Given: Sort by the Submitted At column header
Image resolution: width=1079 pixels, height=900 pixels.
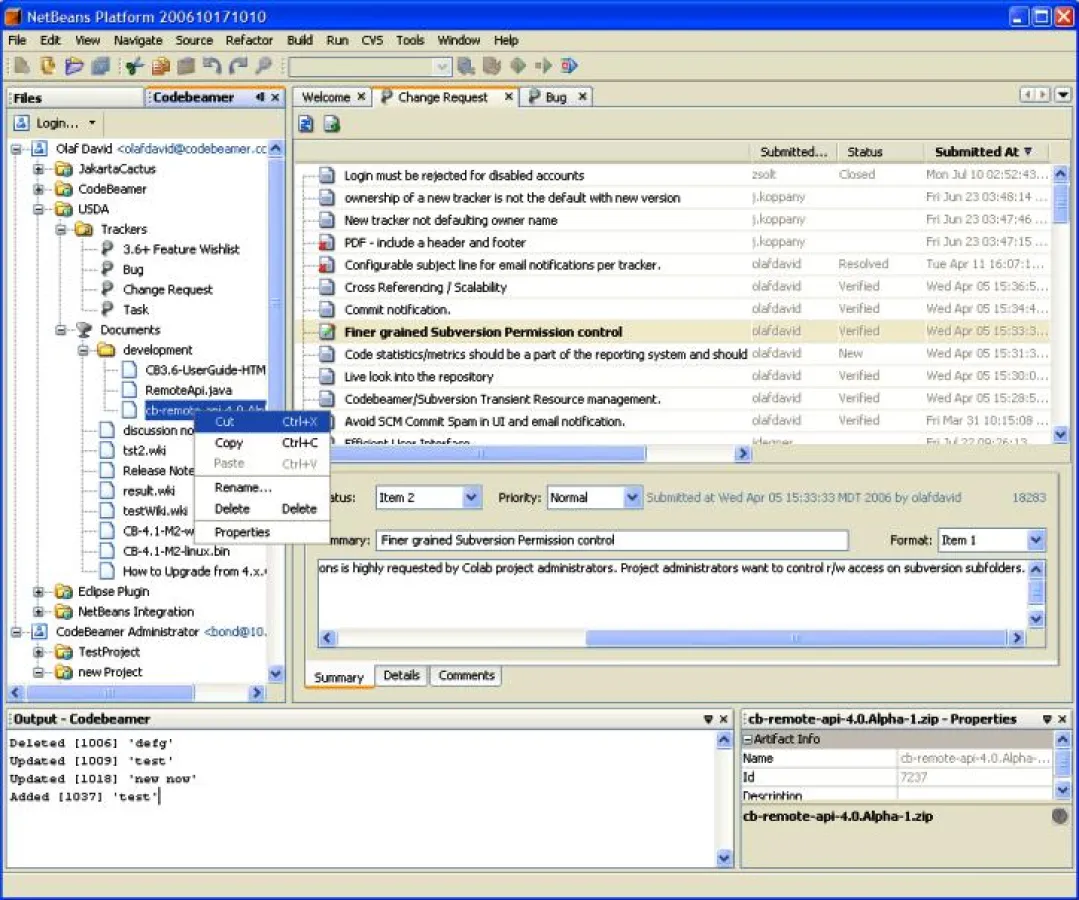Looking at the screenshot, I should click(975, 151).
